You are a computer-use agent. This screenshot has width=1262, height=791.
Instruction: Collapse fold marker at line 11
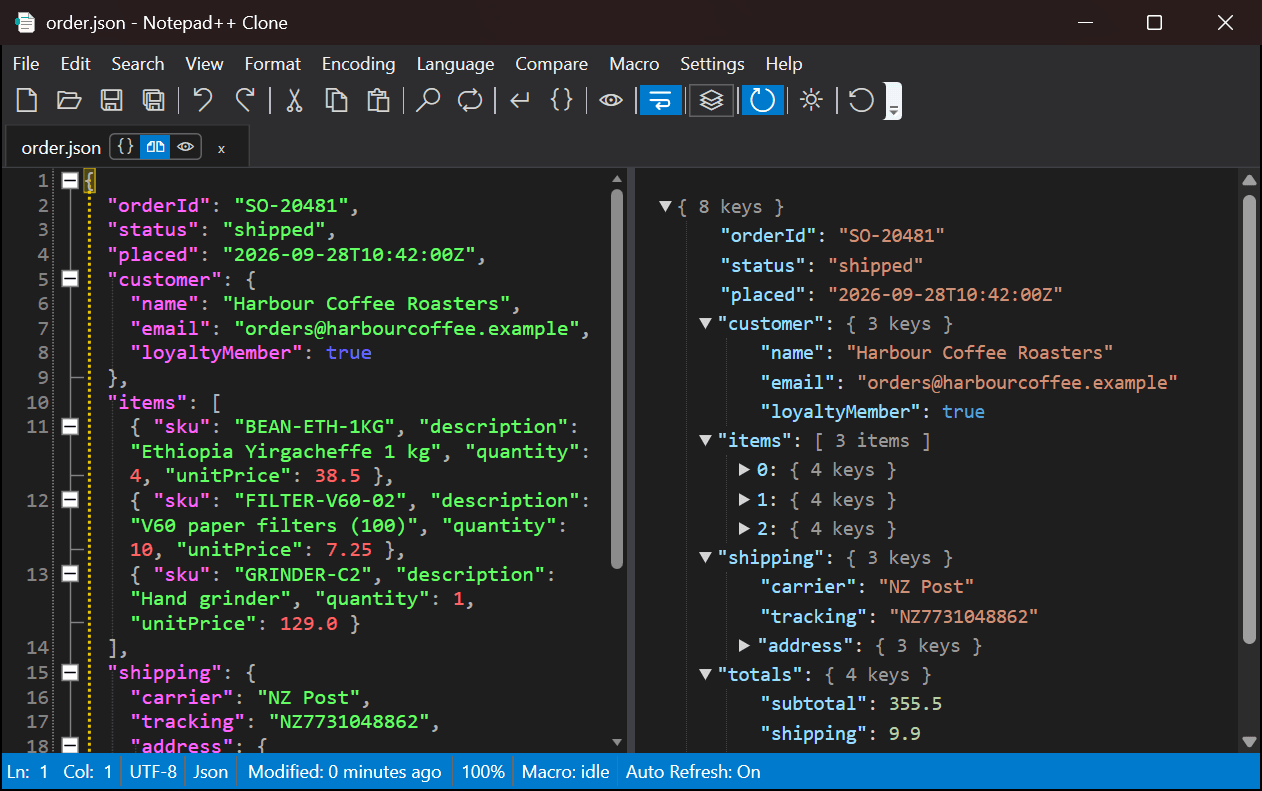(70, 426)
